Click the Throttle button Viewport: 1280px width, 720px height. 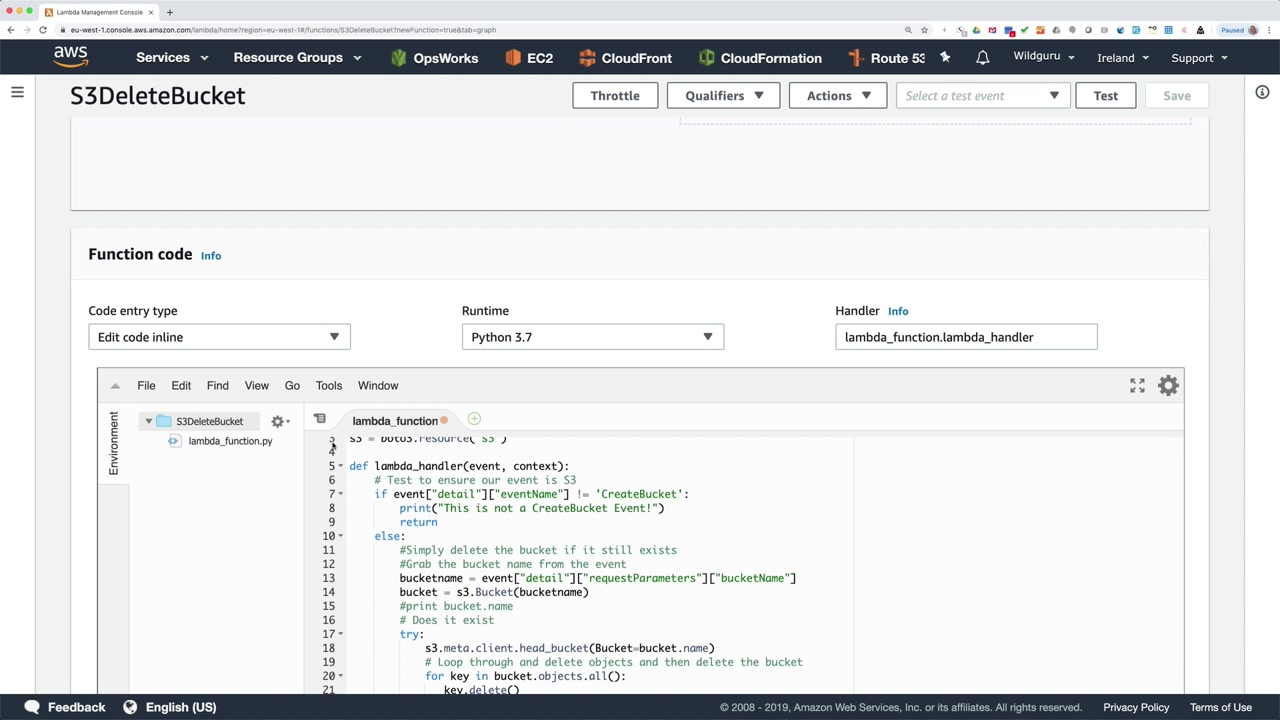[x=614, y=96]
